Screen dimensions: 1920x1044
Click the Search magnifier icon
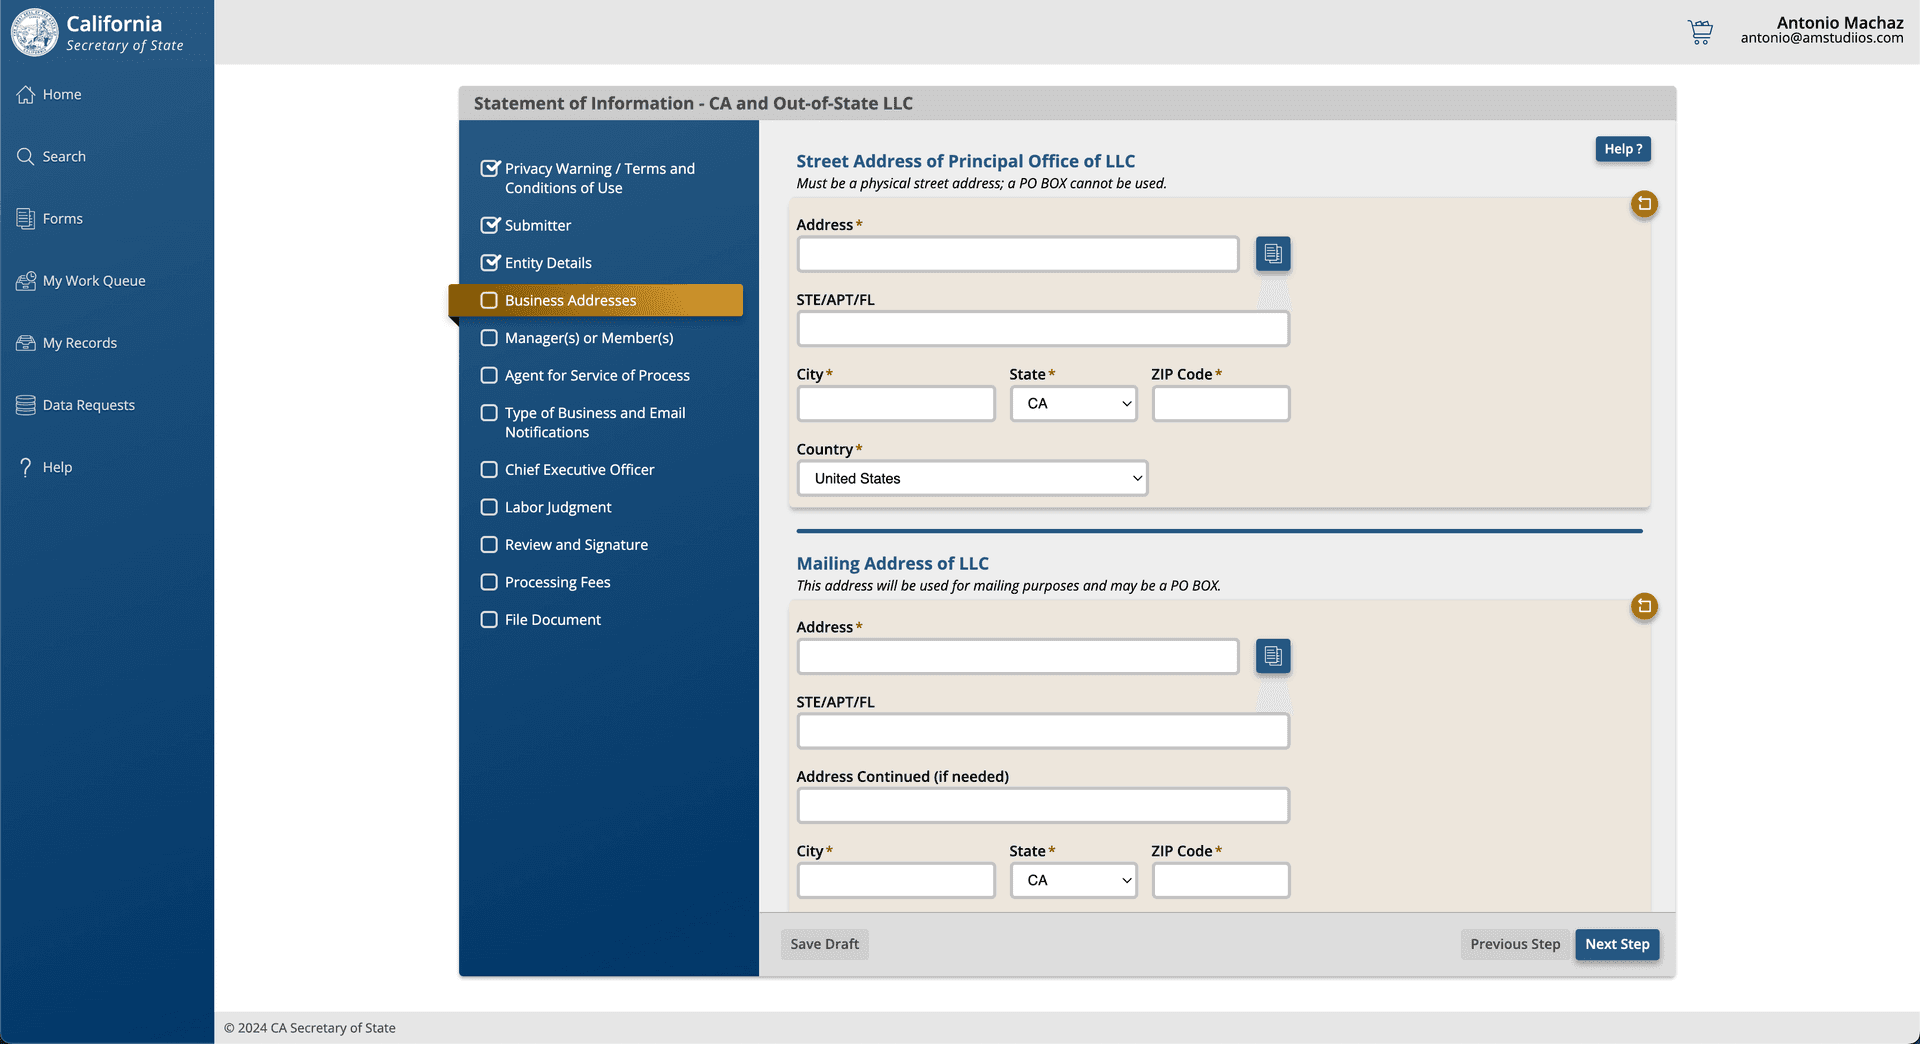[x=26, y=157]
